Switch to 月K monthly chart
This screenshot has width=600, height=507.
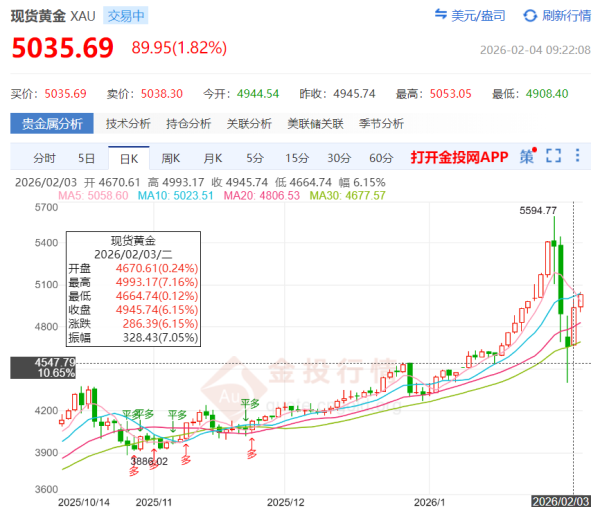[213, 158]
